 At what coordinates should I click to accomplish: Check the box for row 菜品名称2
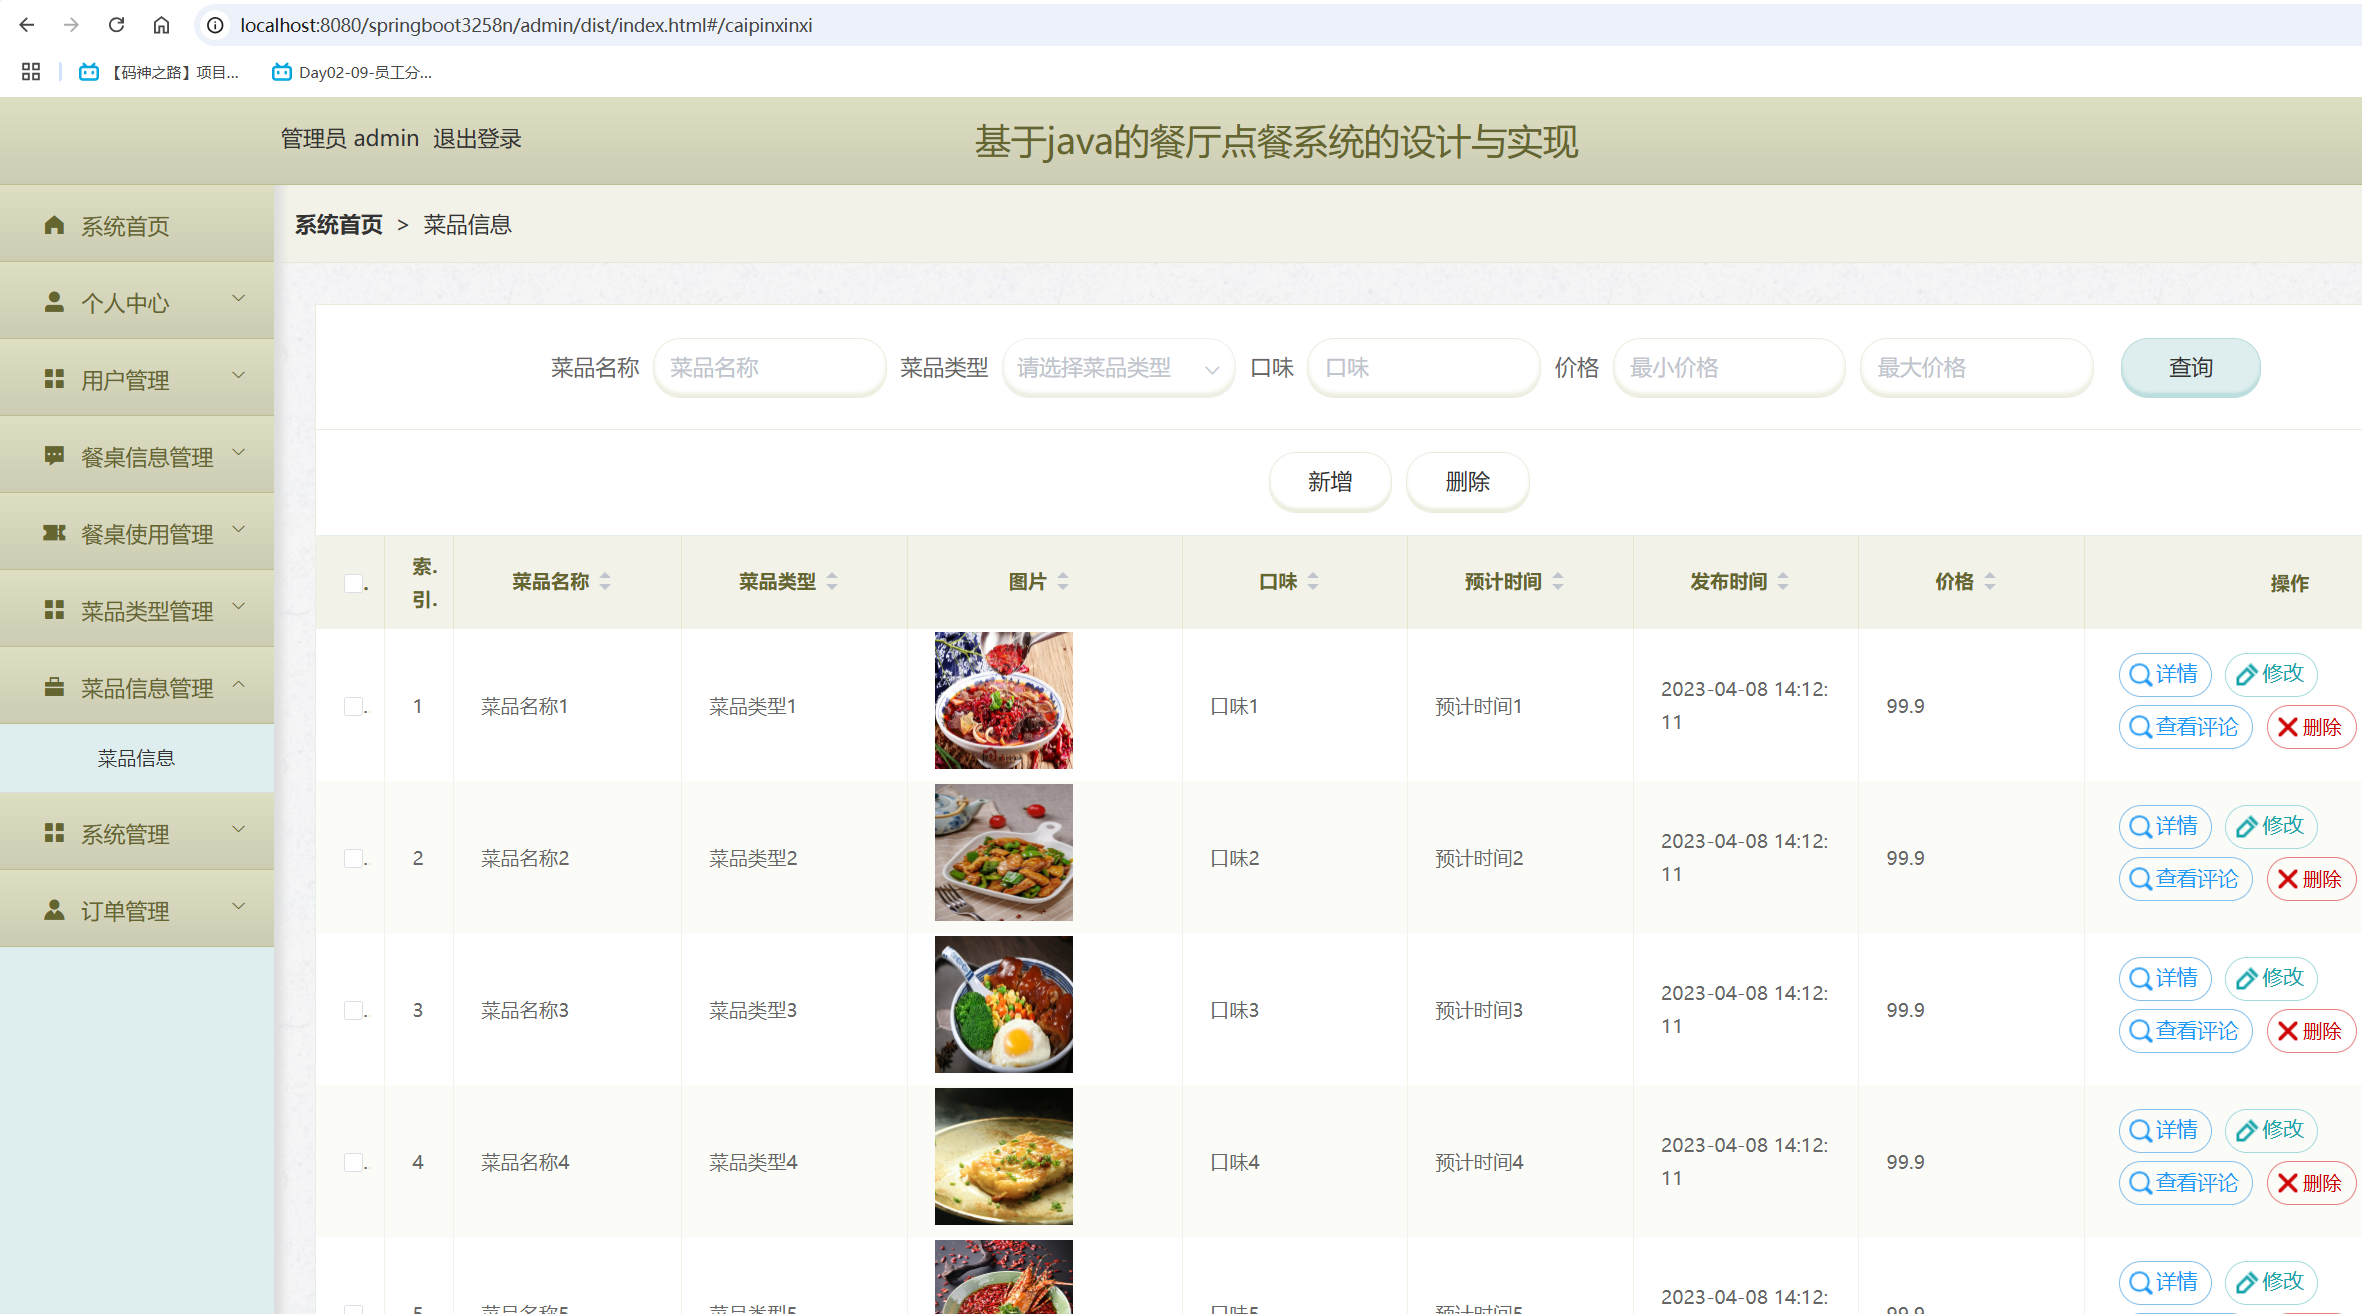click(x=353, y=858)
